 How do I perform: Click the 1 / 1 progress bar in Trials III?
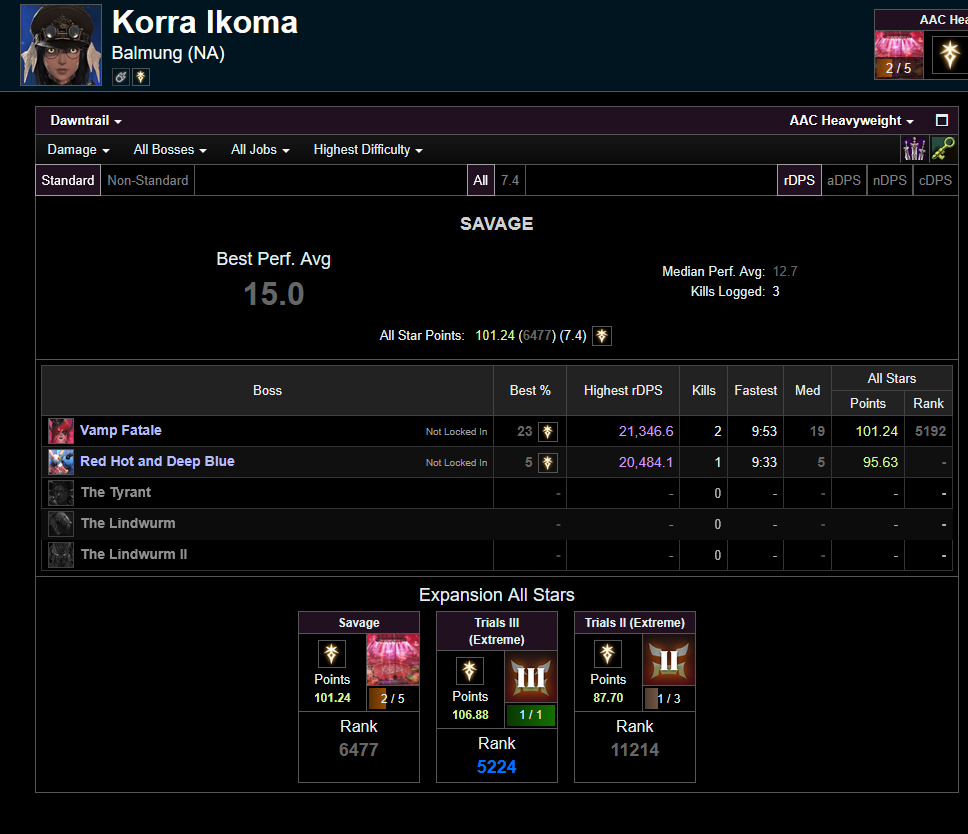click(x=531, y=715)
